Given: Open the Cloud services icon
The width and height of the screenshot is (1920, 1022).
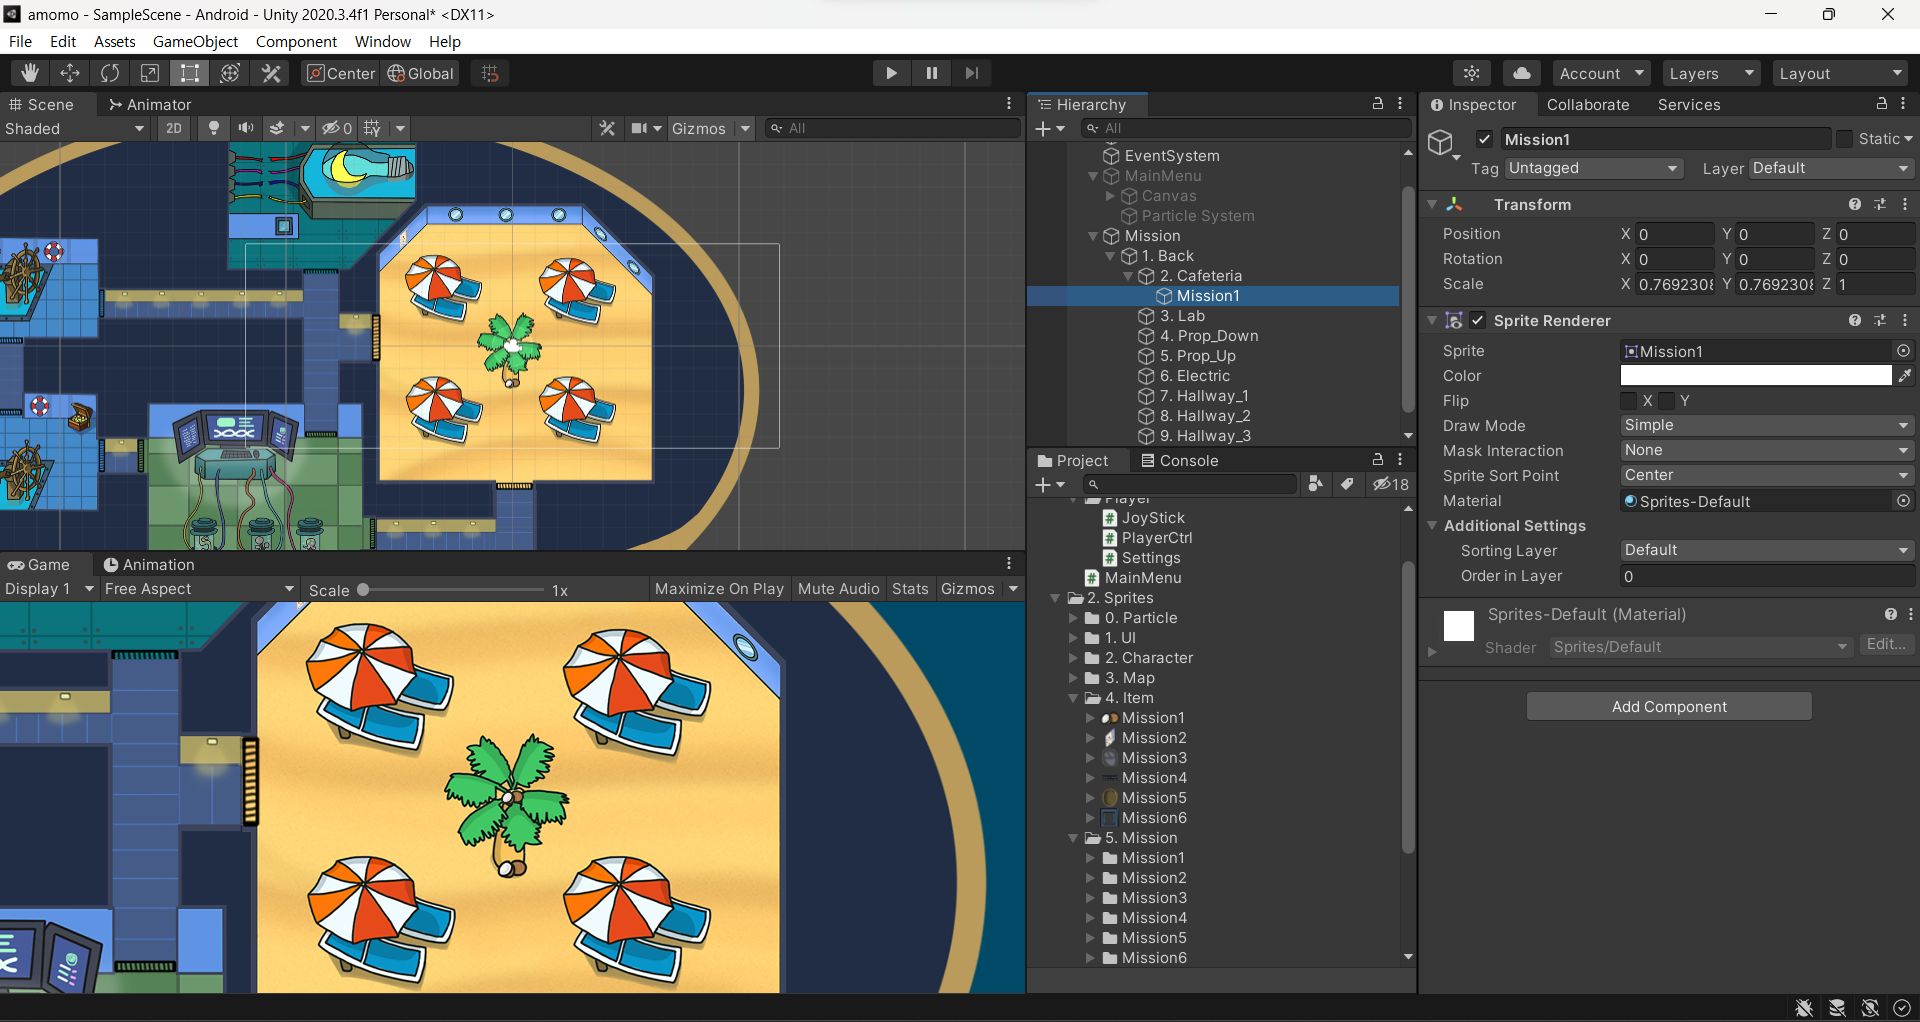Looking at the screenshot, I should tap(1521, 73).
